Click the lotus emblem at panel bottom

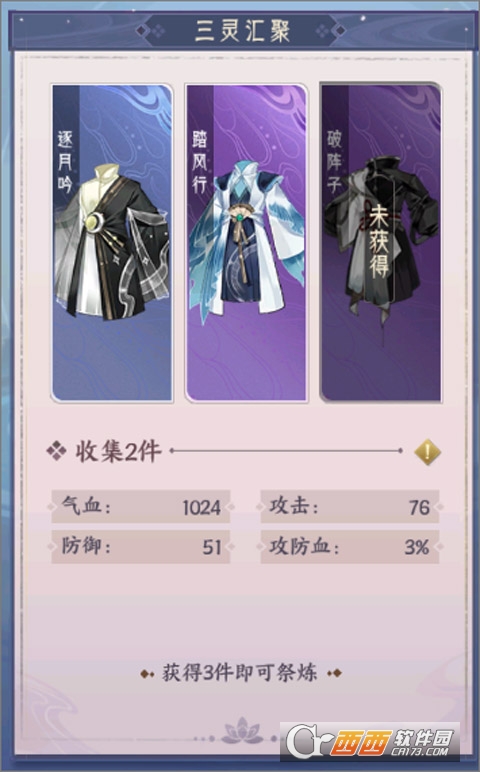[x=242, y=730]
